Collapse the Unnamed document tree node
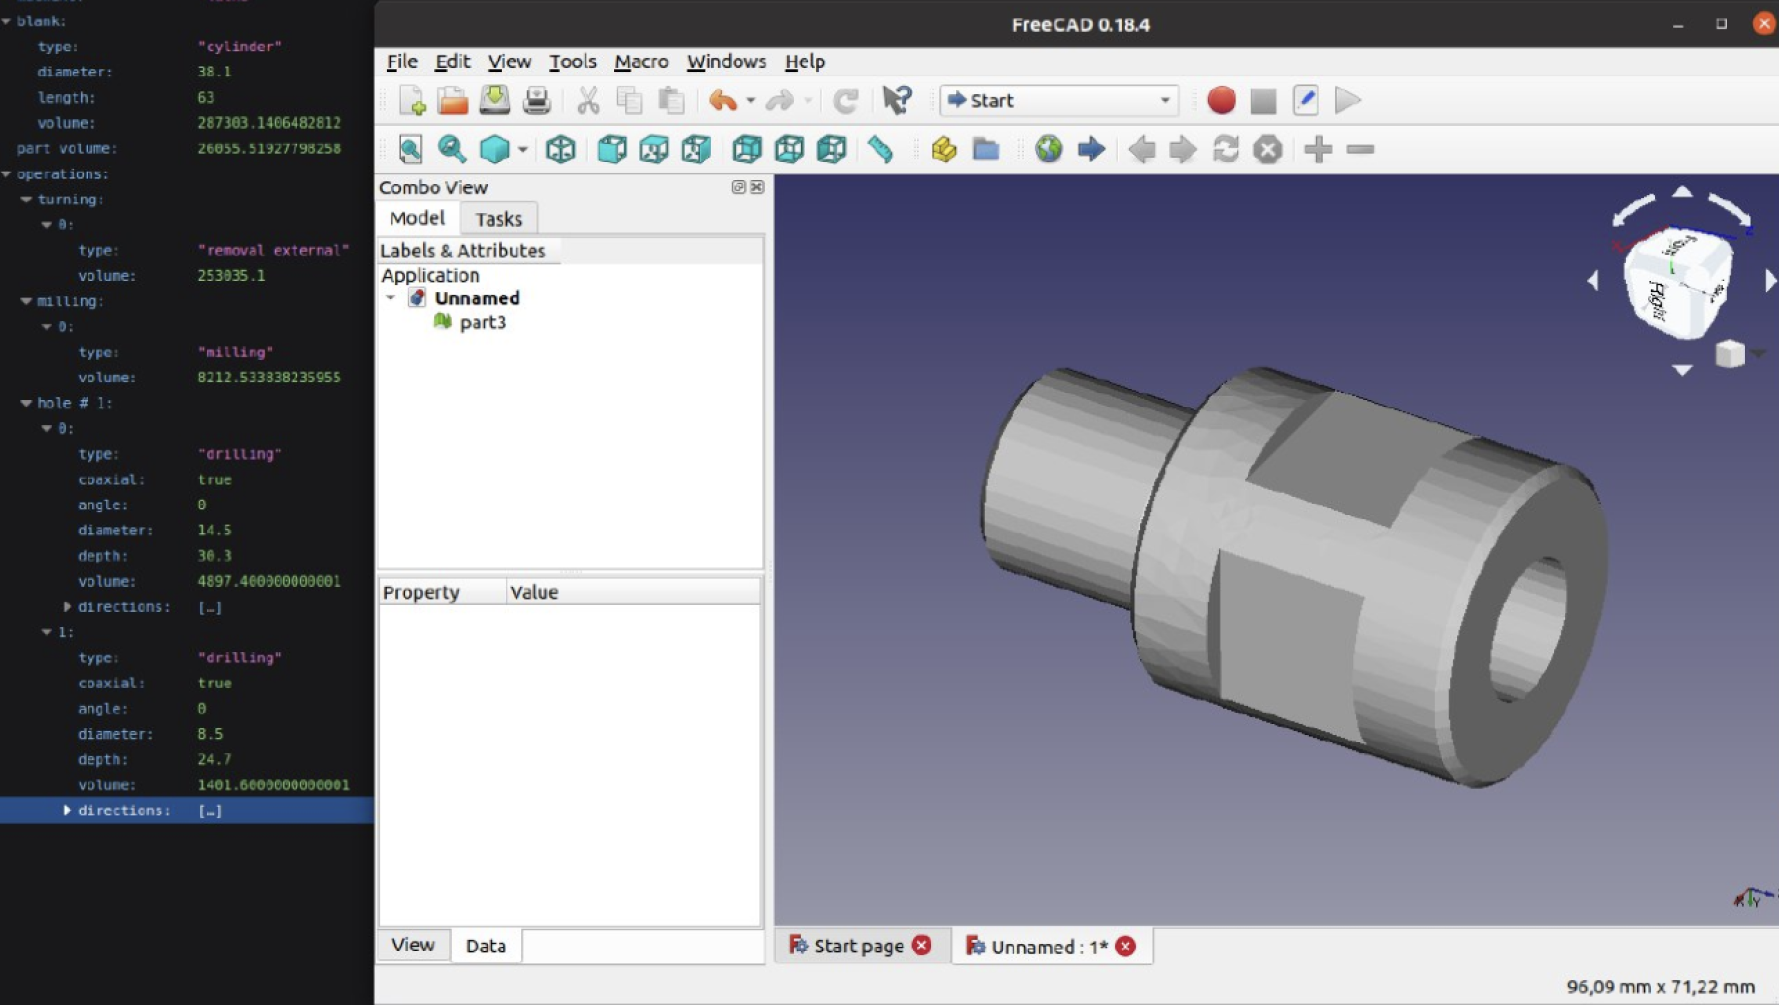1779x1005 pixels. [x=391, y=298]
